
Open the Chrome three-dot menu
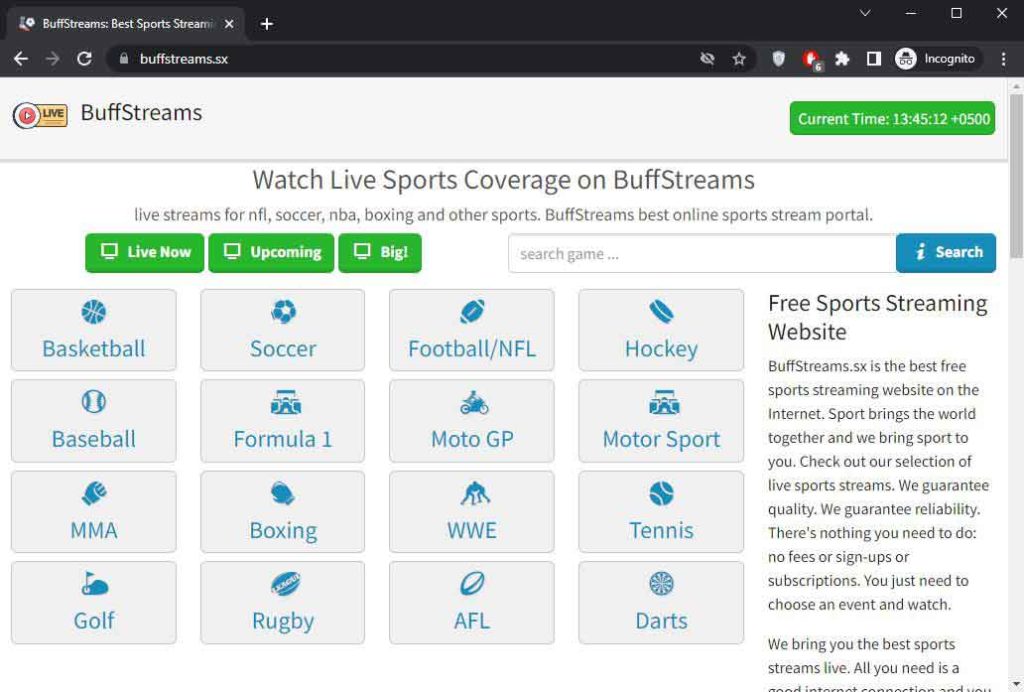[1004, 59]
